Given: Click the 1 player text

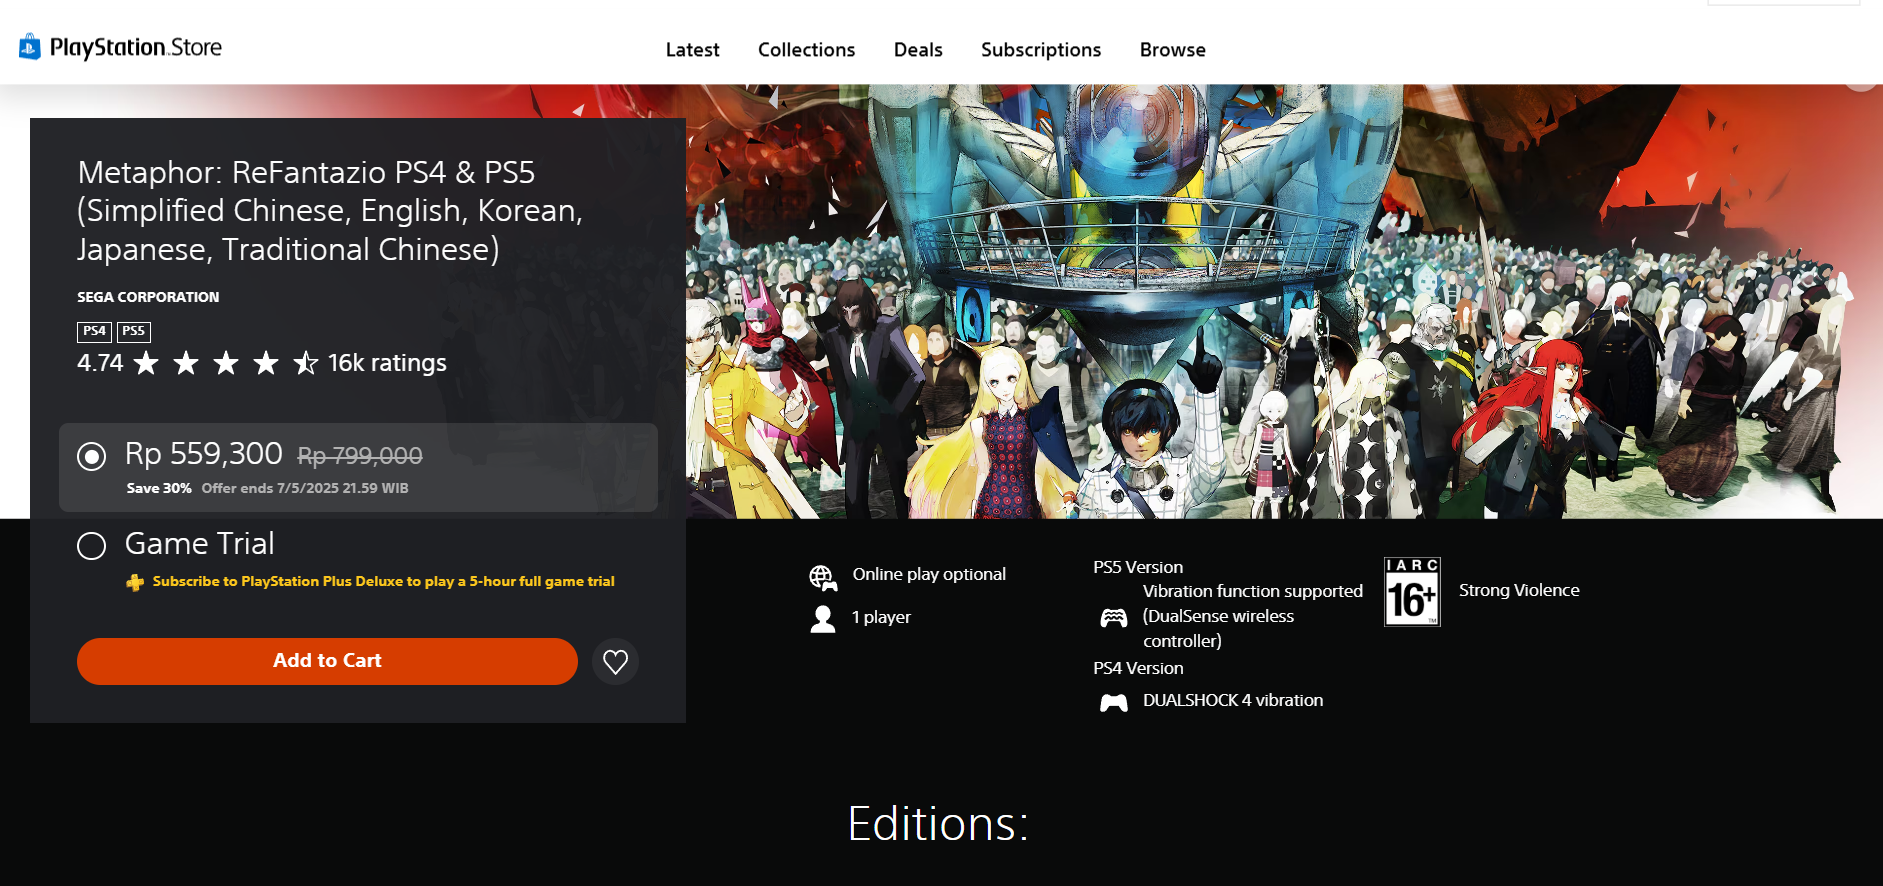Looking at the screenshot, I should pyautogui.click(x=881, y=617).
